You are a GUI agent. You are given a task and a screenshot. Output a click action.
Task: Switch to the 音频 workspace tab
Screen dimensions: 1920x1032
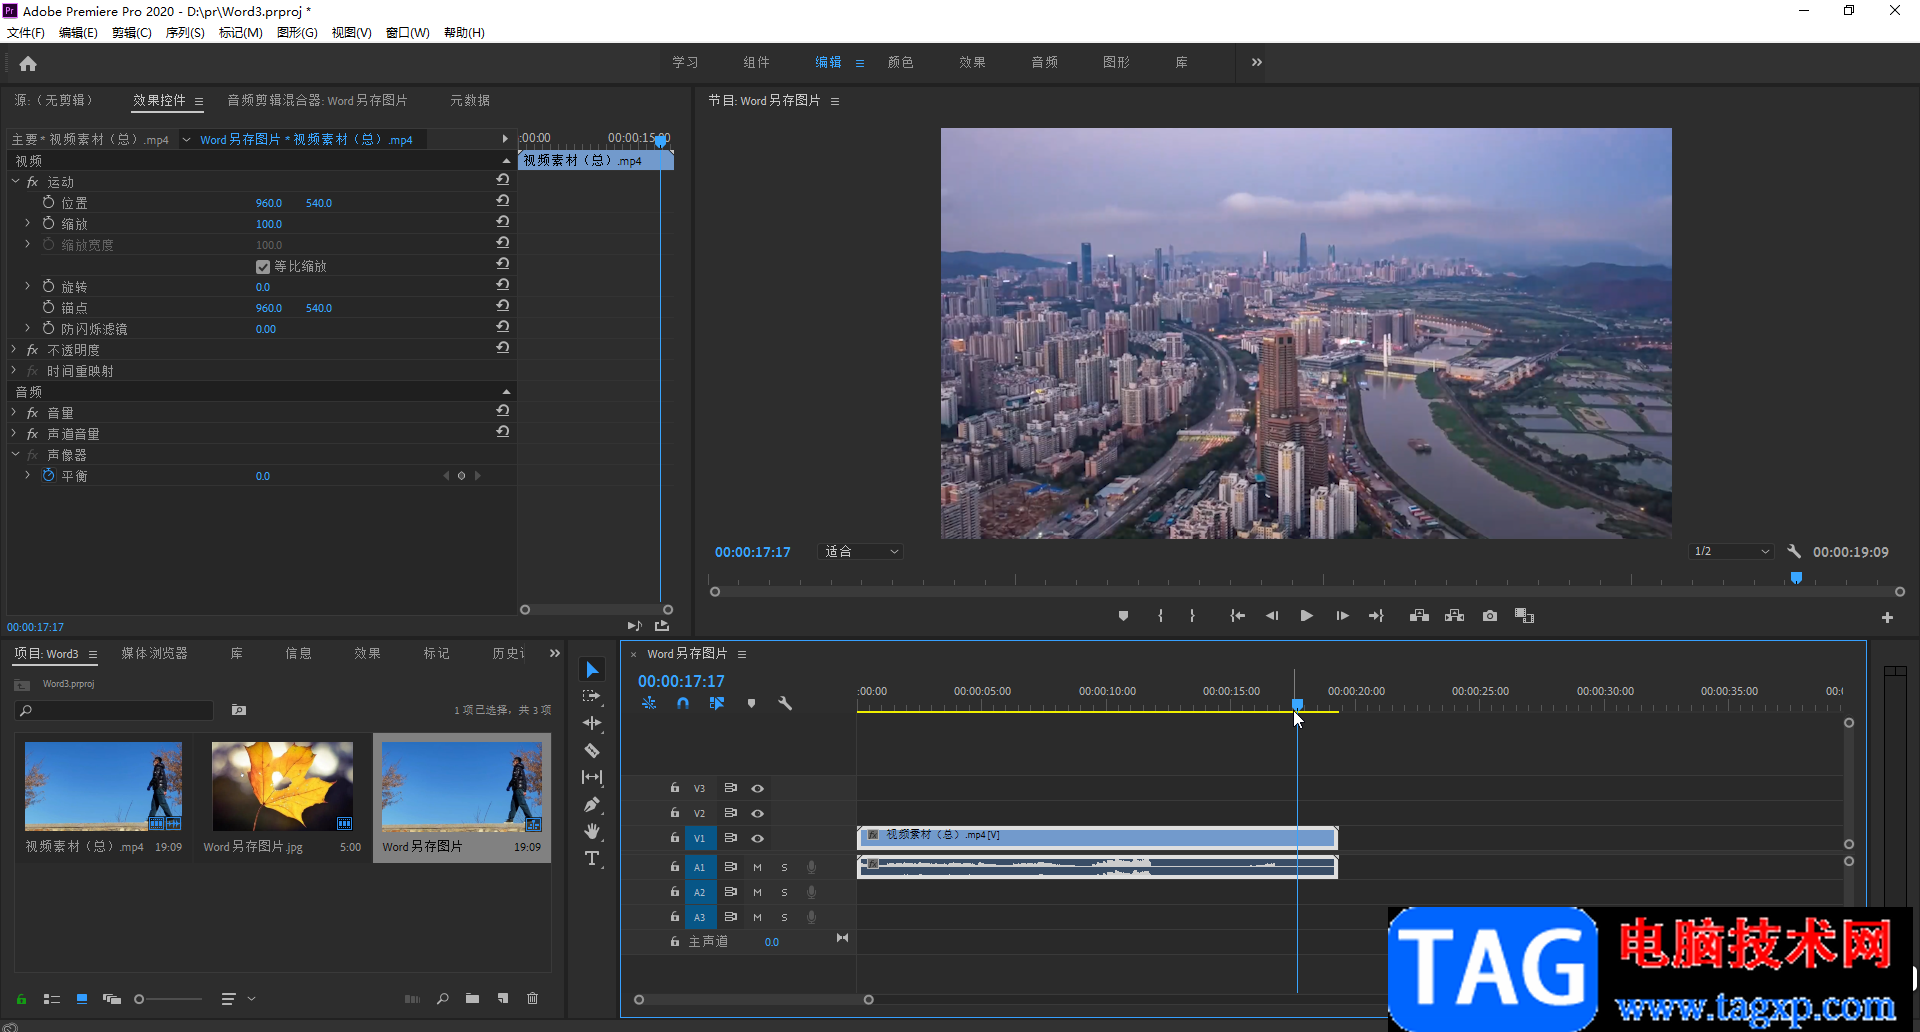point(1044,62)
